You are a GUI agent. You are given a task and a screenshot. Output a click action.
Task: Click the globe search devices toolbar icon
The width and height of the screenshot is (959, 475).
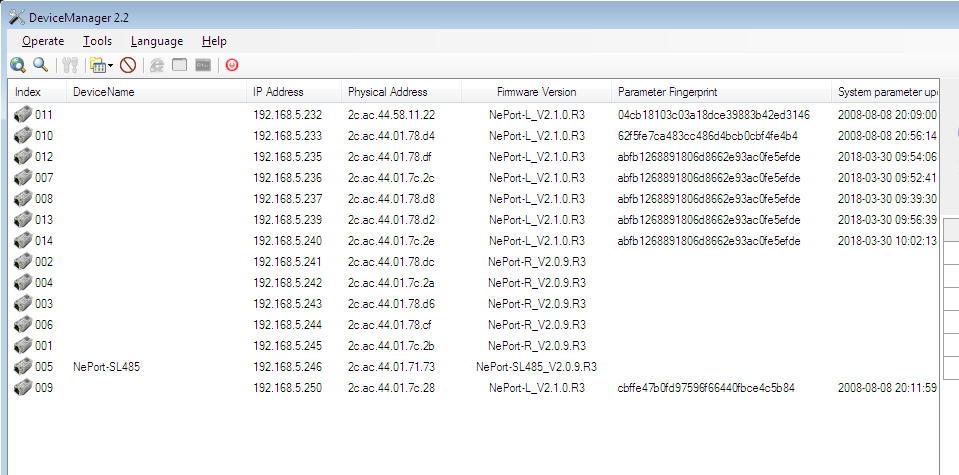point(17,65)
